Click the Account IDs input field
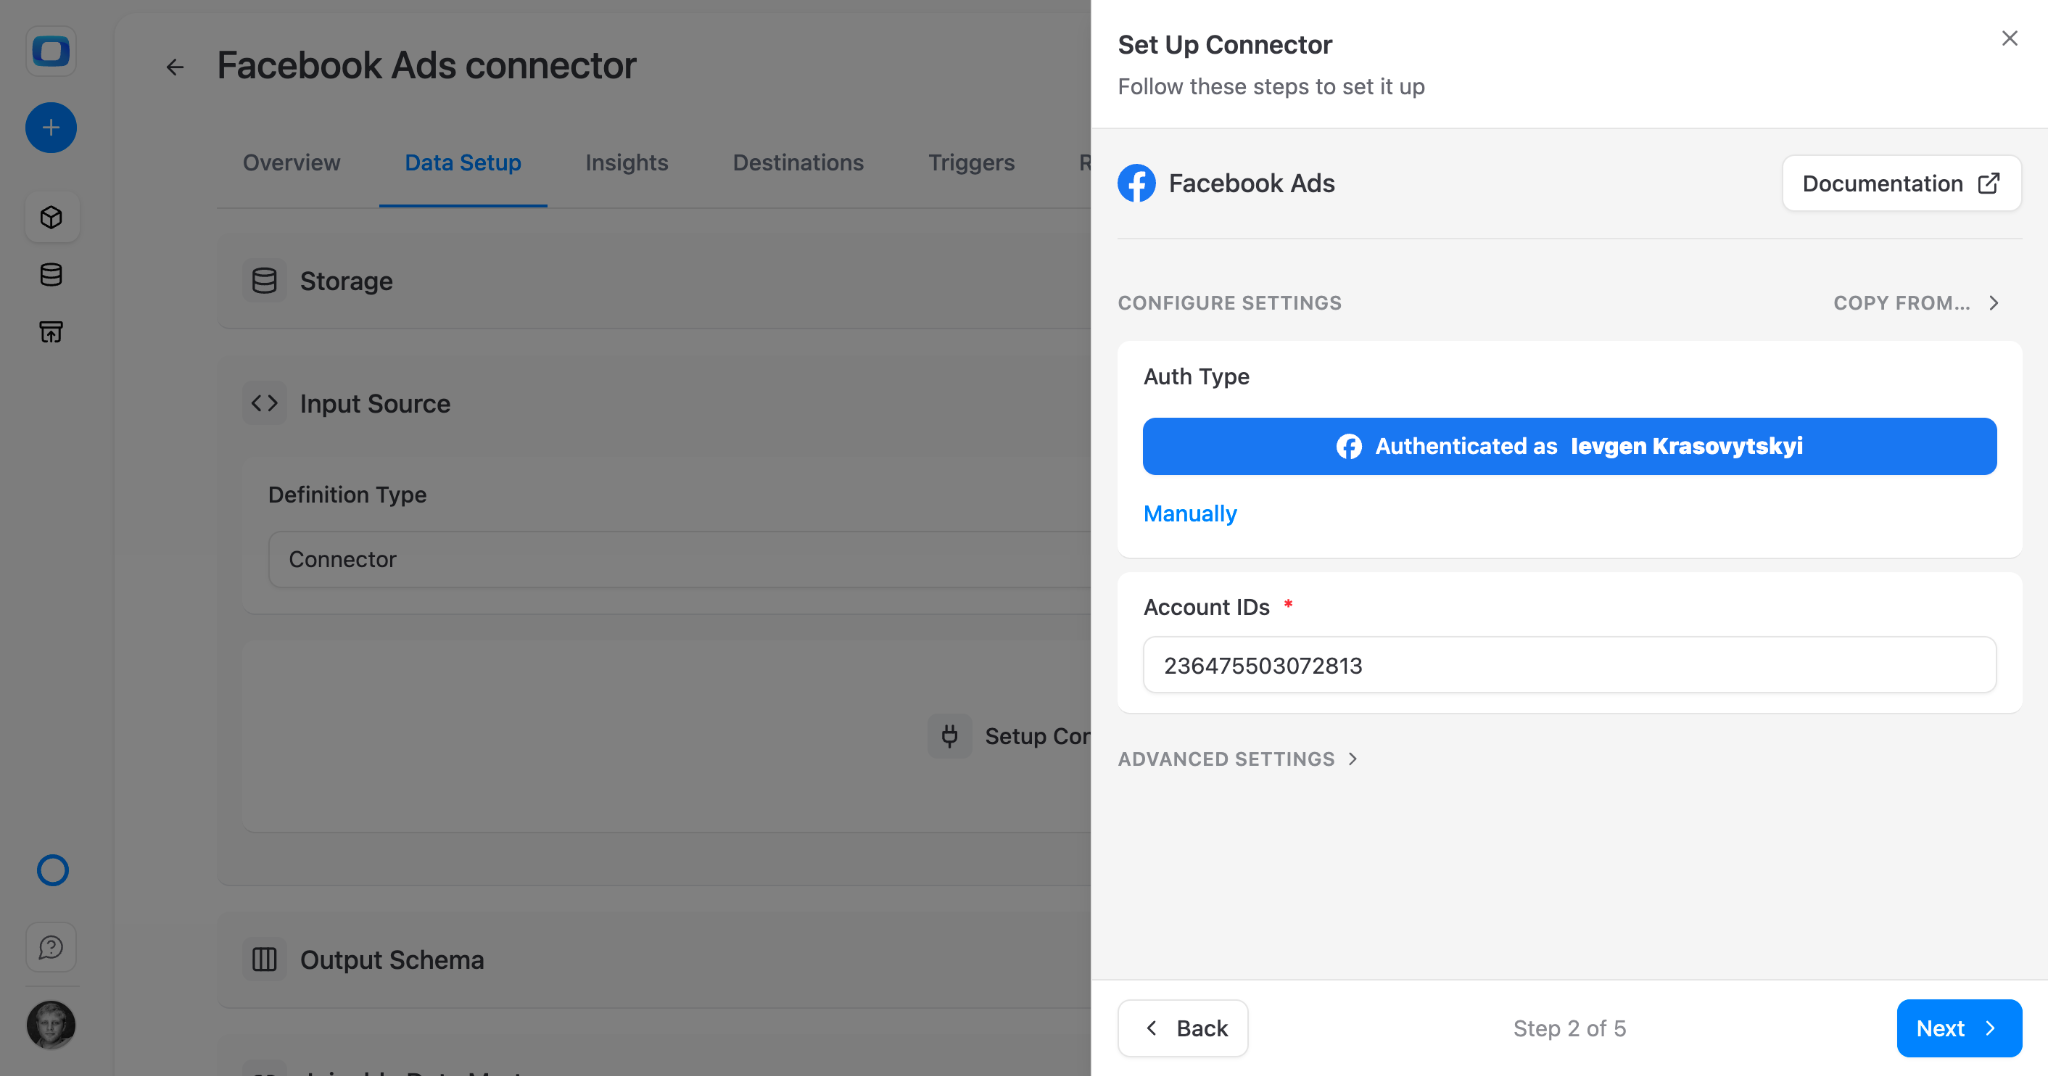This screenshot has width=2048, height=1076. 1570,665
